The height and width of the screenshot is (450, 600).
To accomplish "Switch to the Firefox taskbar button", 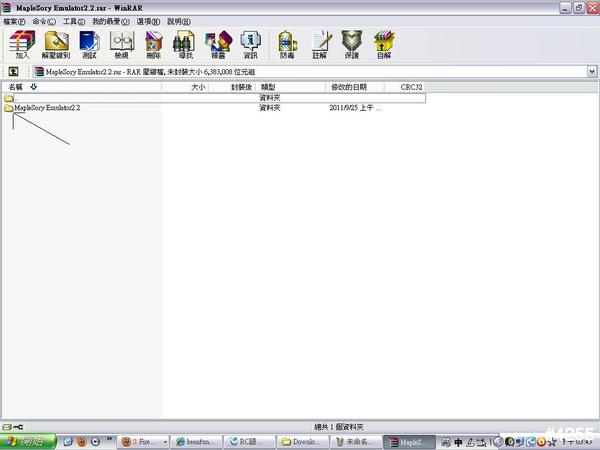I will (141, 442).
